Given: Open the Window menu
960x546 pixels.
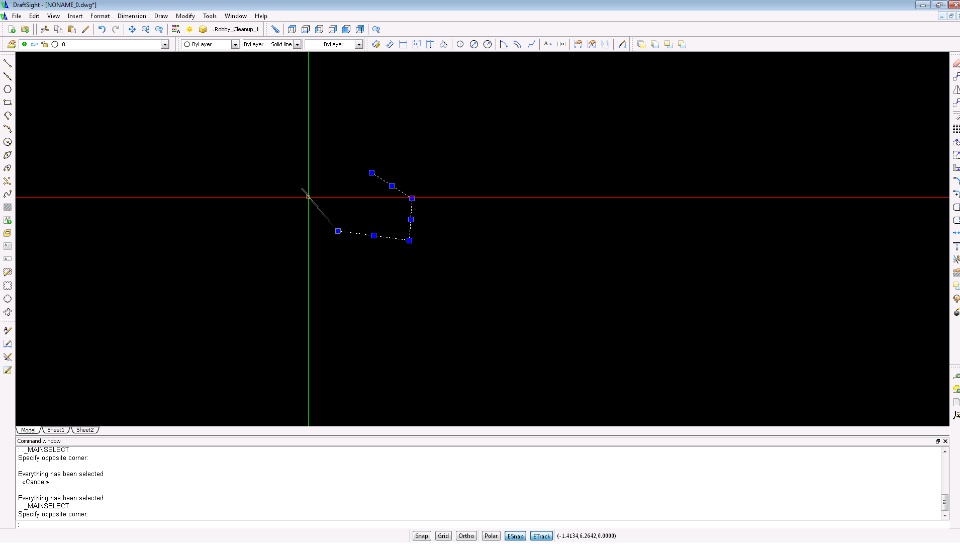Looking at the screenshot, I should point(235,16).
